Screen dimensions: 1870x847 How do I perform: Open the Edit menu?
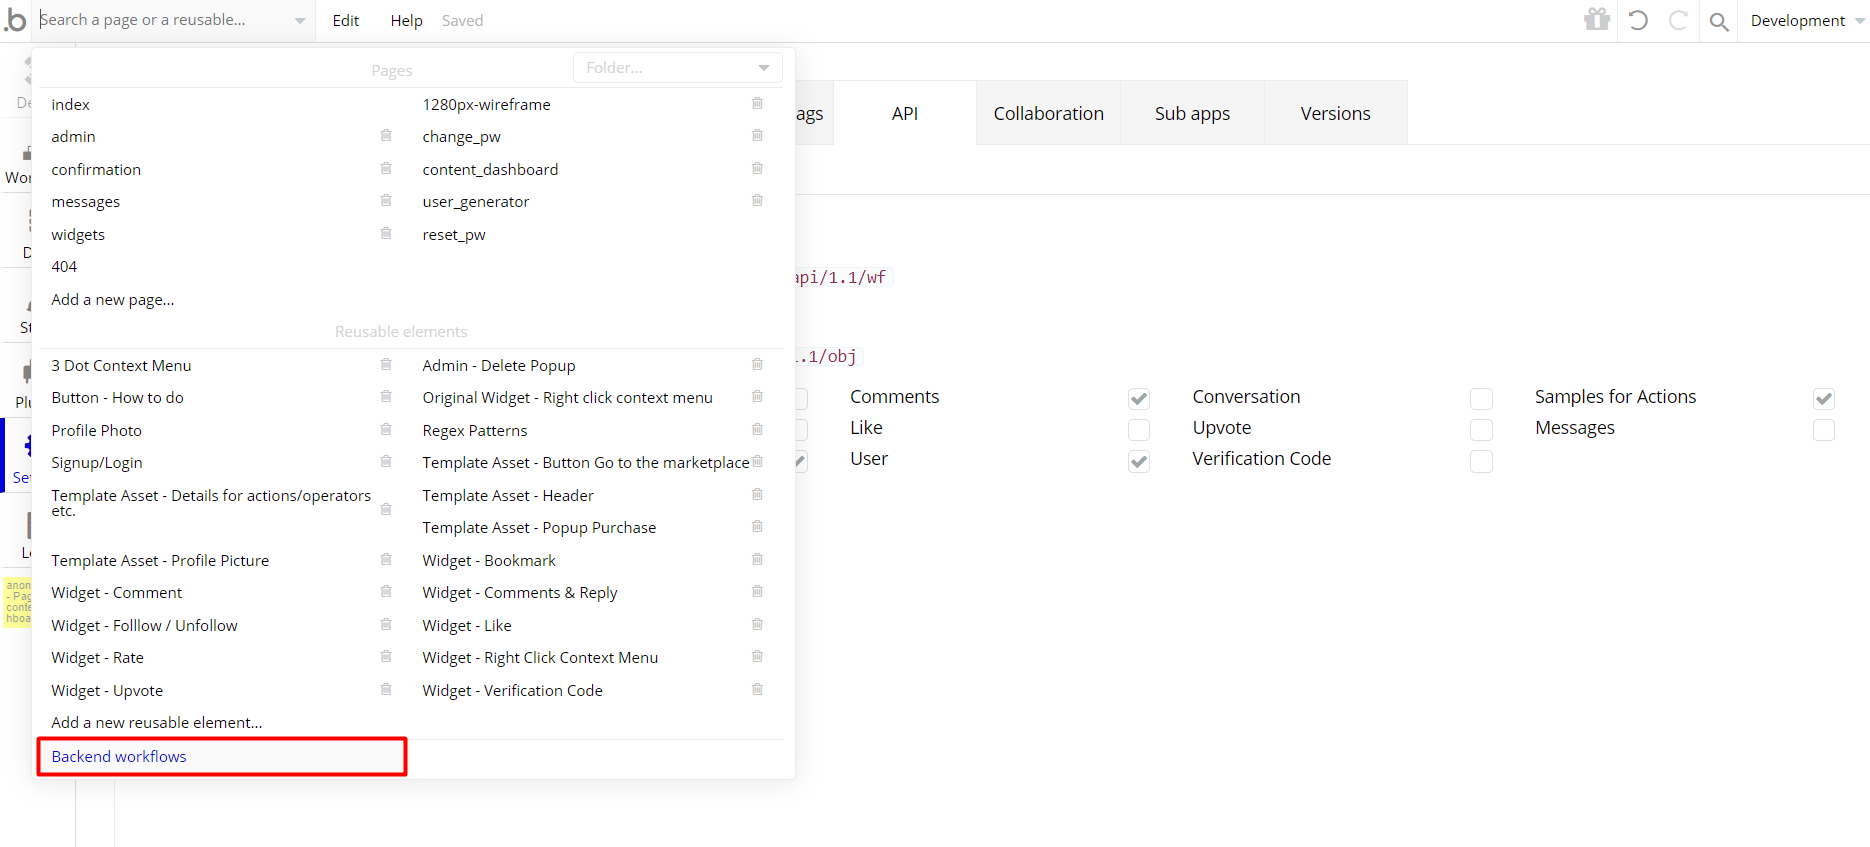pyautogui.click(x=345, y=21)
